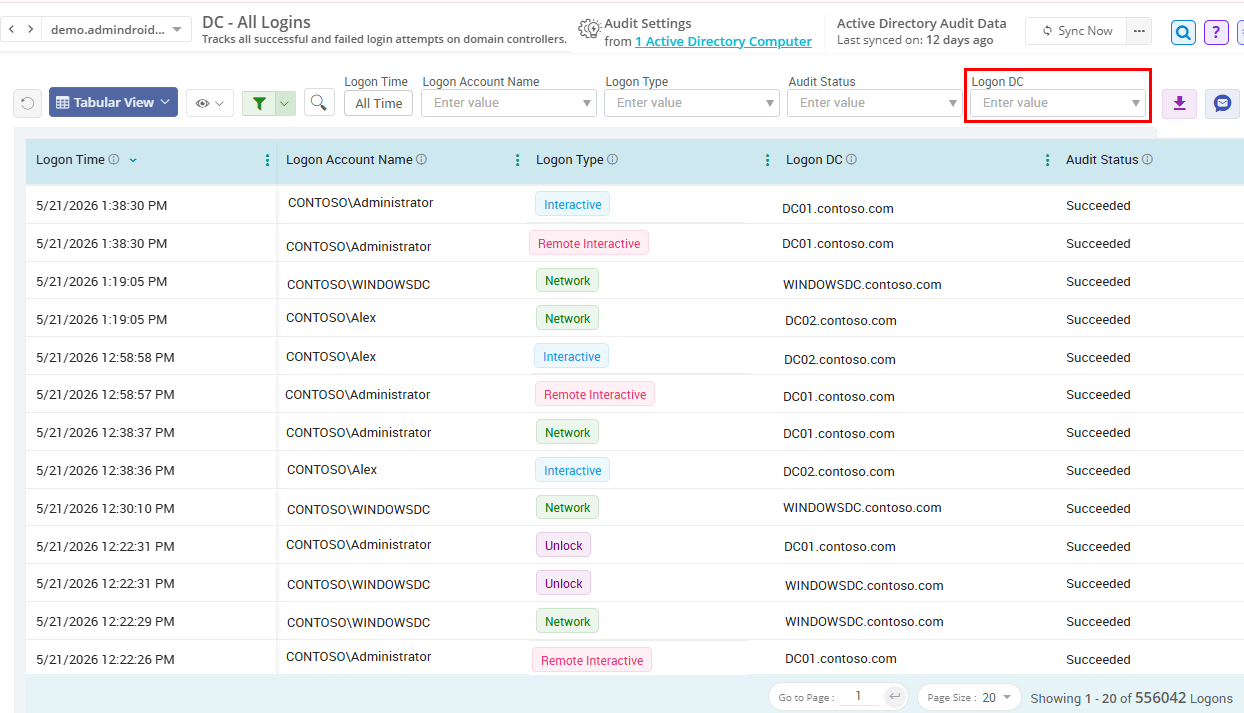Screen dimensions: 1244x713
Task: Open the Logon Type filter box
Action: [x=691, y=103]
